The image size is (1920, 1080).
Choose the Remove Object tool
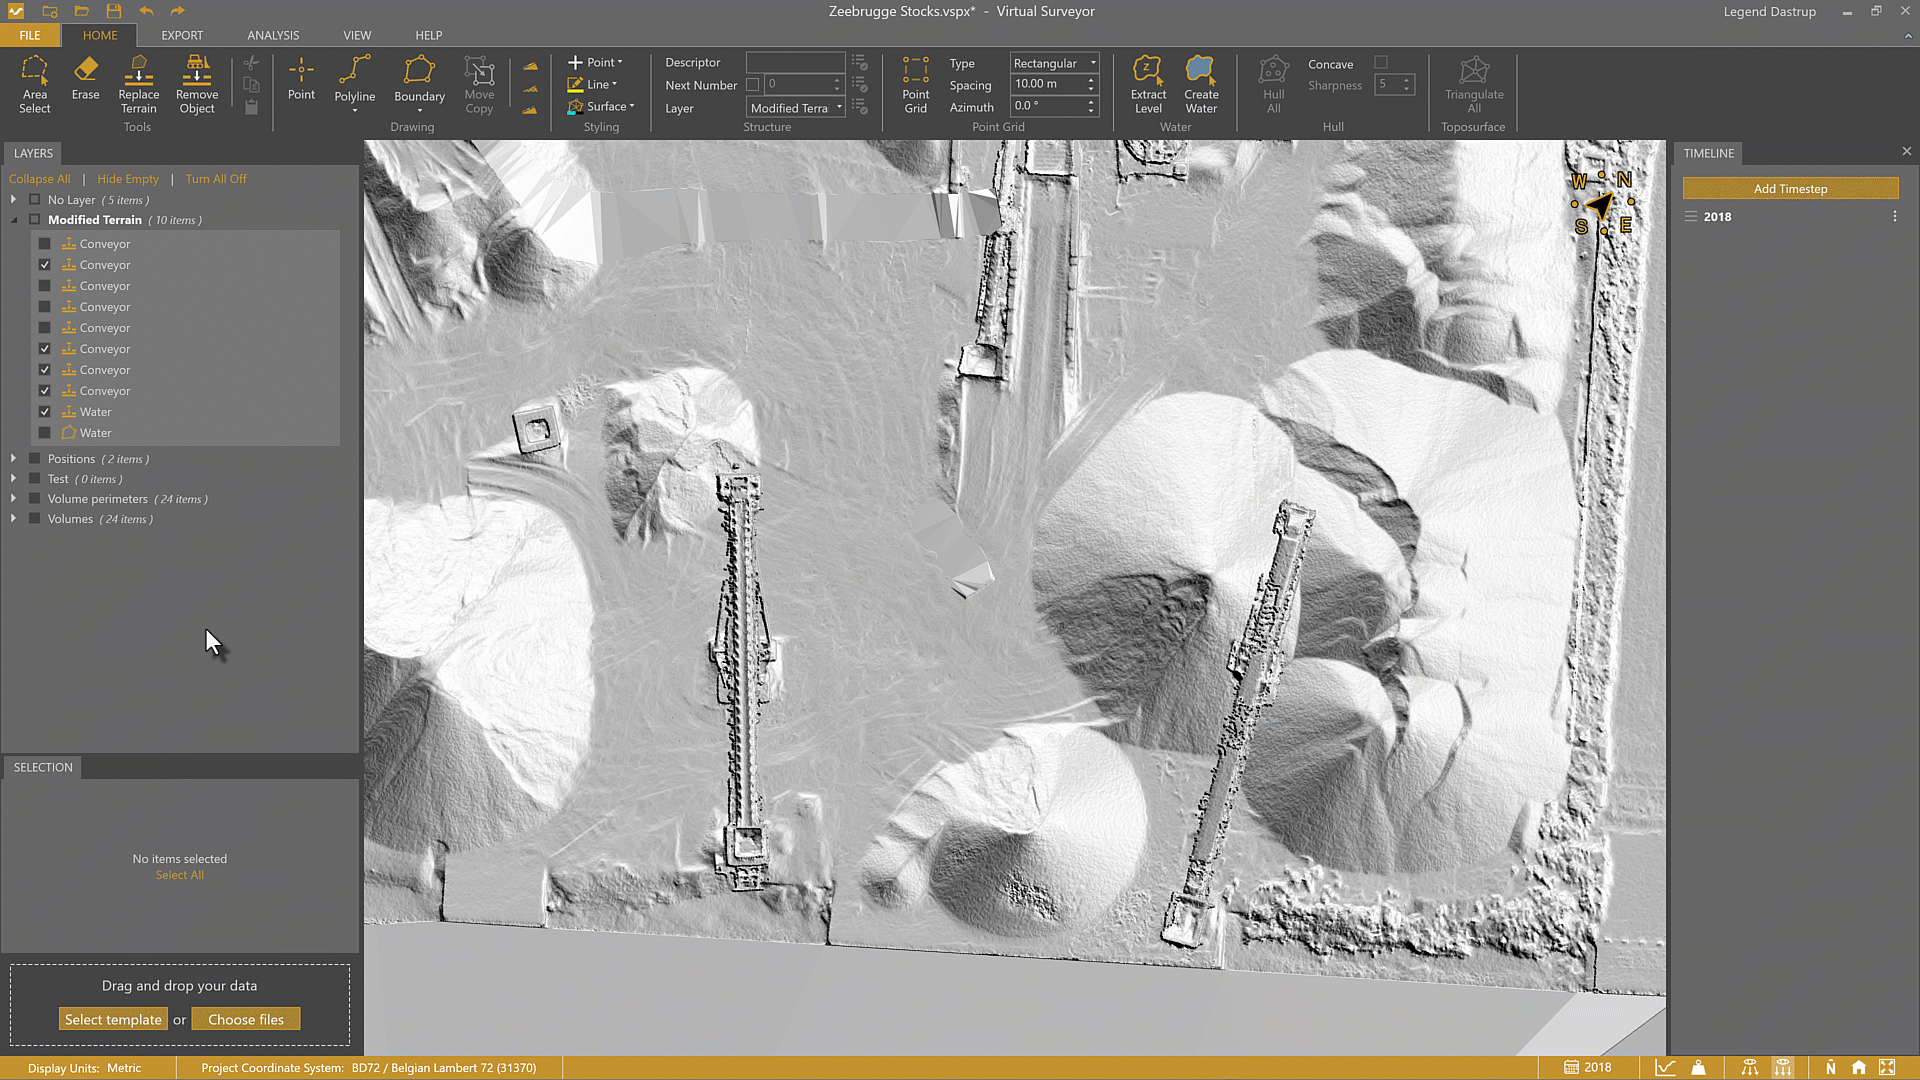[x=196, y=84]
